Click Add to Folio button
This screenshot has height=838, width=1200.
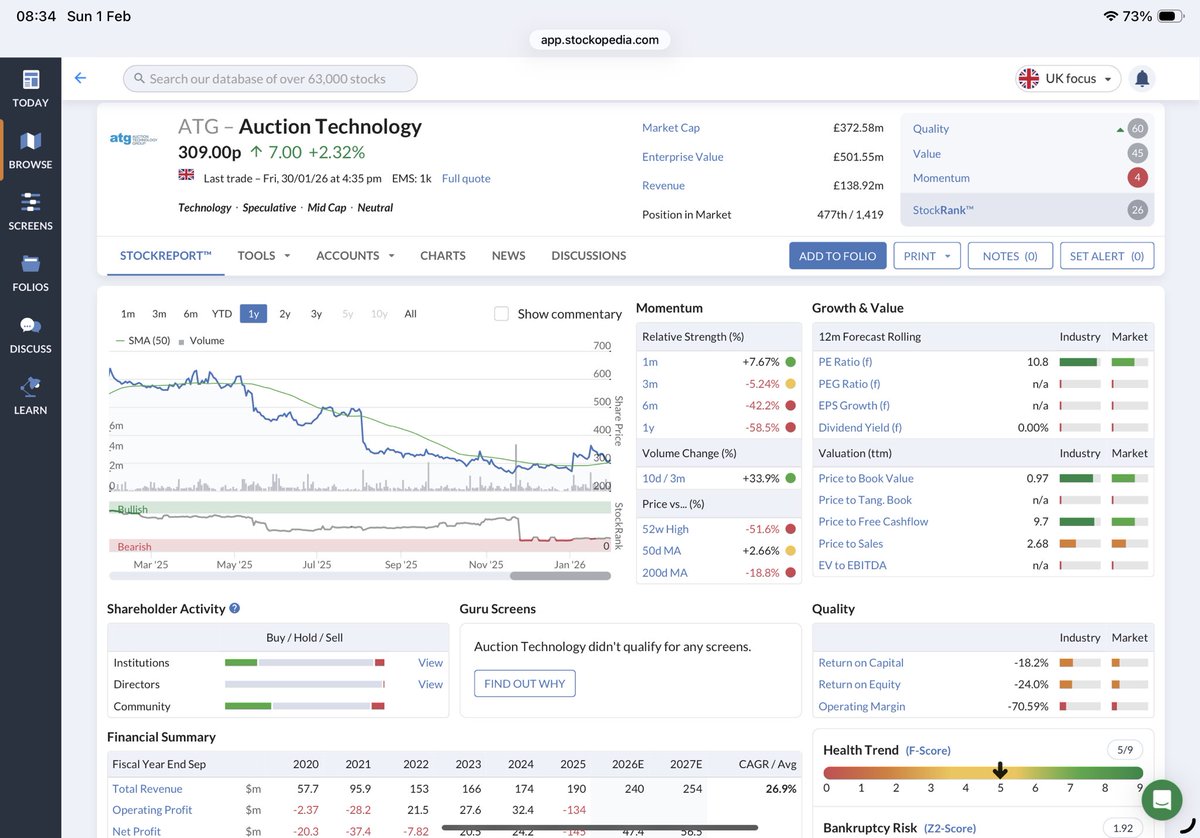(838, 256)
